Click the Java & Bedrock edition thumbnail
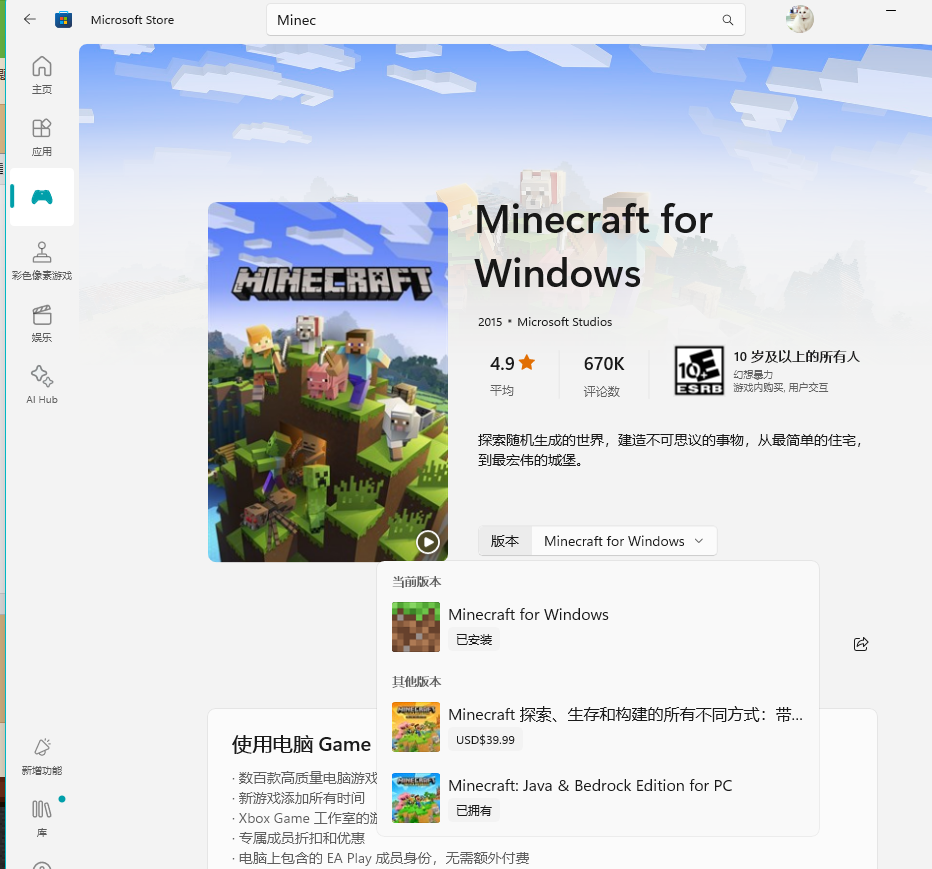 coord(416,798)
